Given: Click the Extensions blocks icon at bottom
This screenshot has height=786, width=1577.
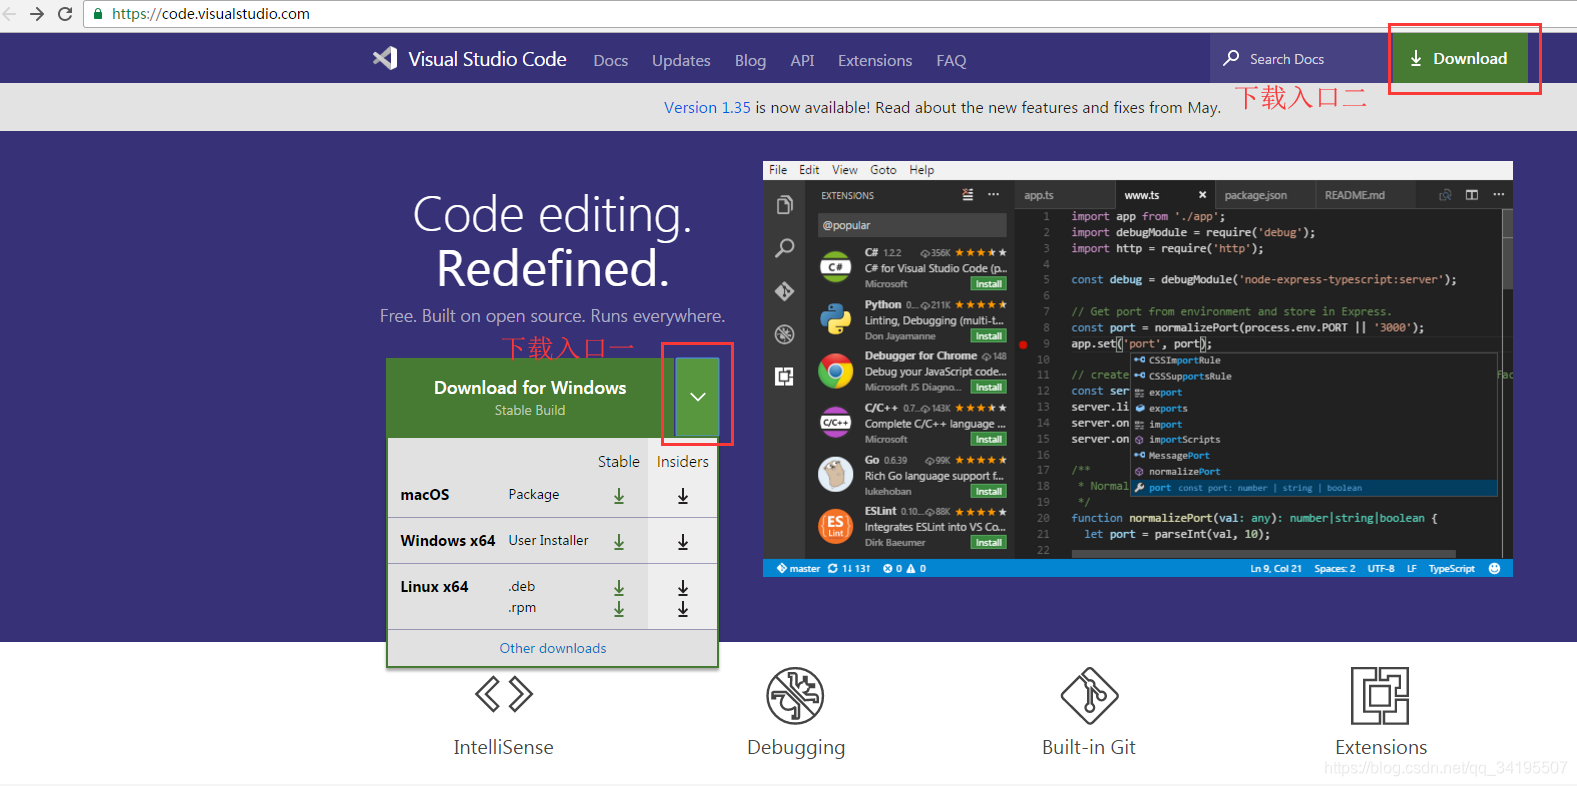Looking at the screenshot, I should (x=1380, y=695).
